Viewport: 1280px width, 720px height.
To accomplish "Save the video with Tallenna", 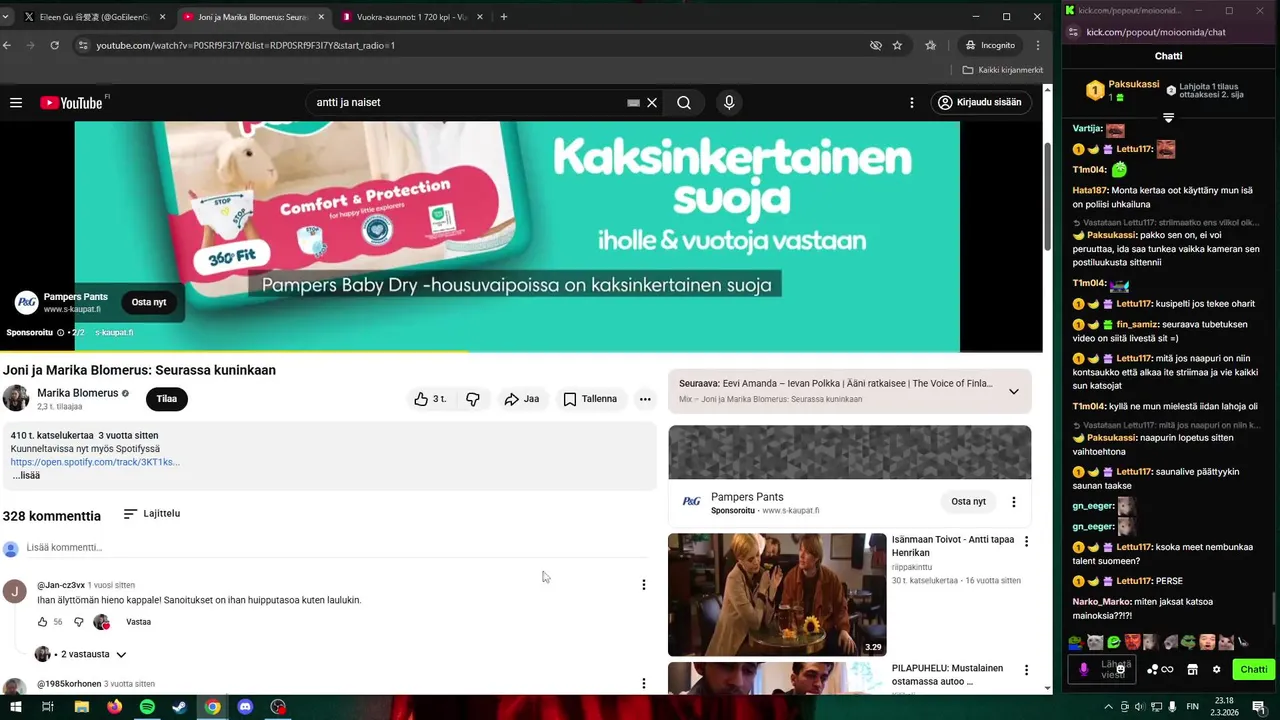I will click(590, 399).
